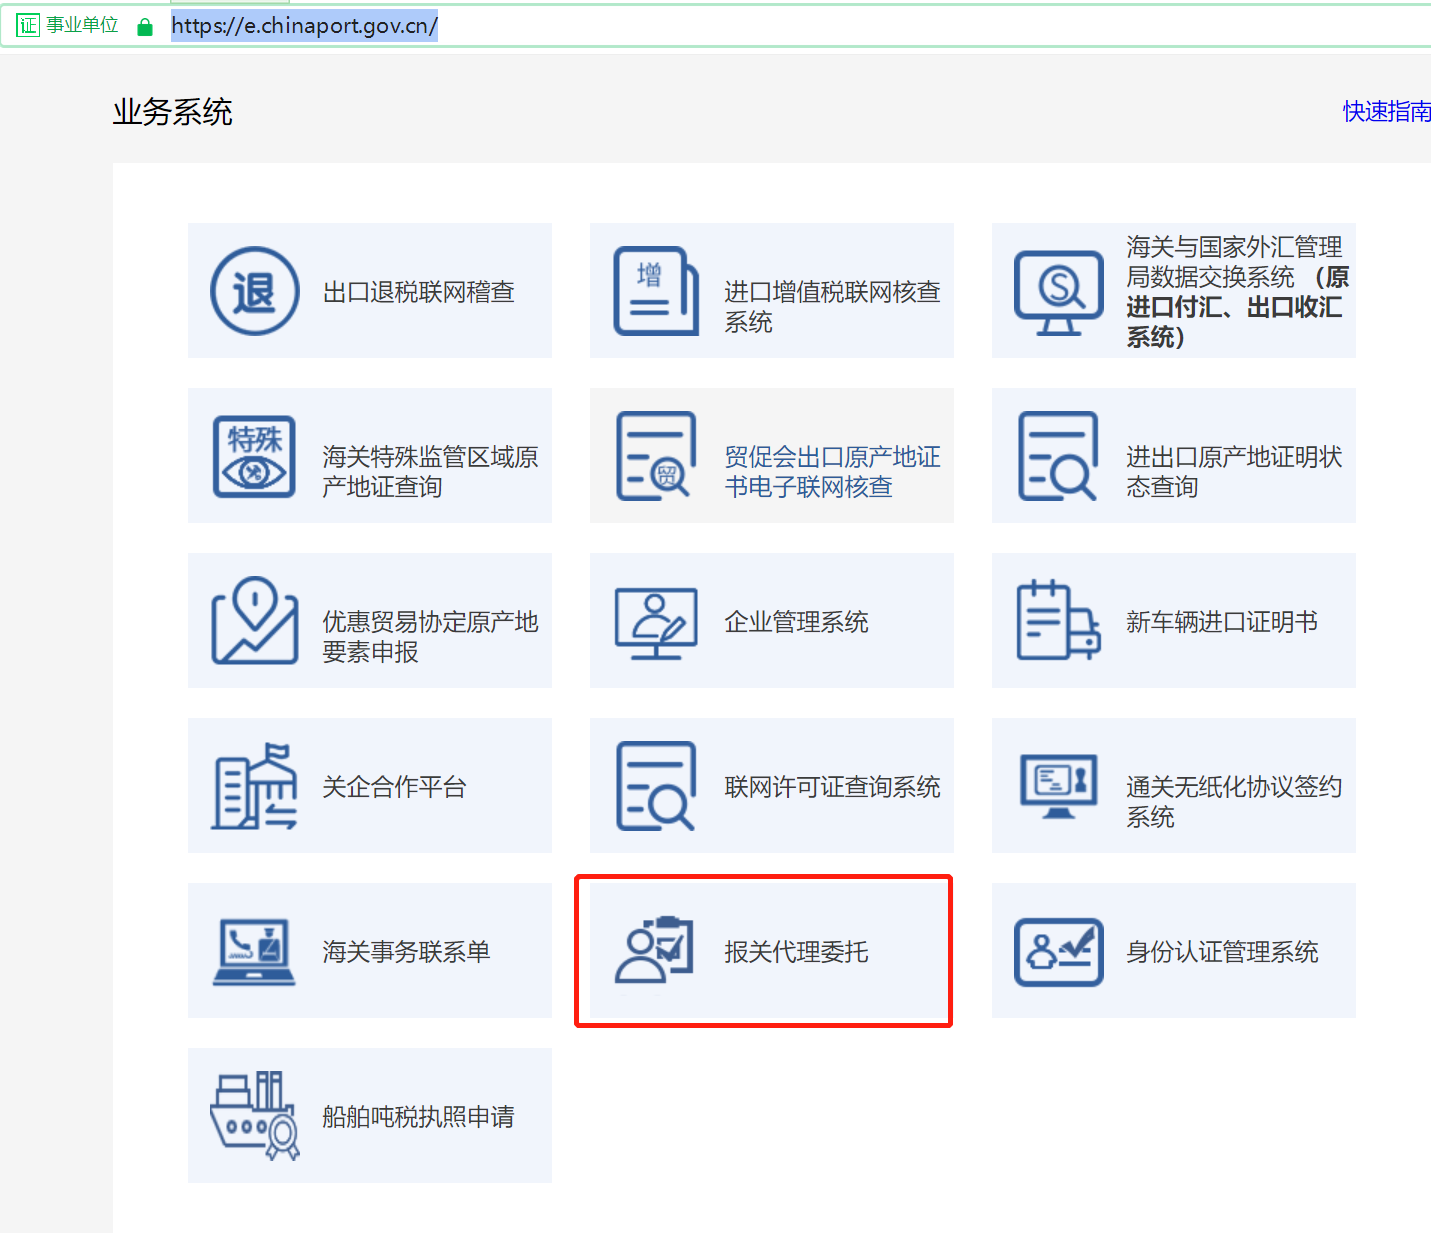Open 贸促会出口原产地证书电子联网核查 link
Viewport: 1431px width, 1233px height.
point(831,471)
